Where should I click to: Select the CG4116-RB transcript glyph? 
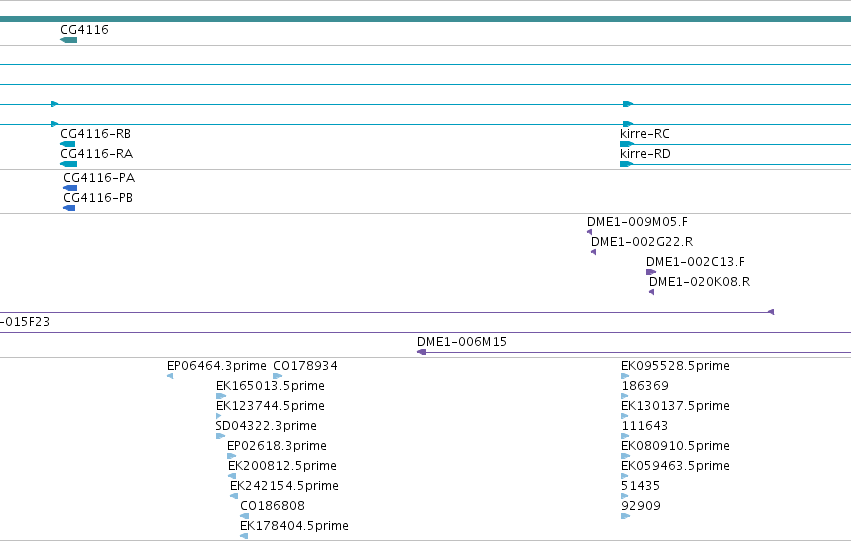pos(67,144)
